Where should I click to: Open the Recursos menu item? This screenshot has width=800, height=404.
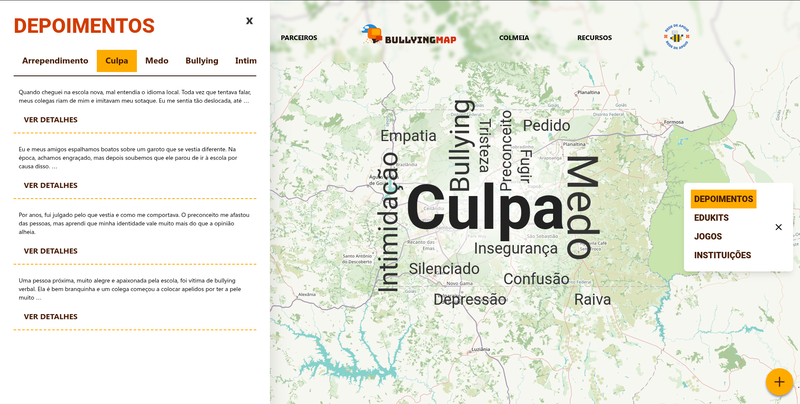coord(594,38)
